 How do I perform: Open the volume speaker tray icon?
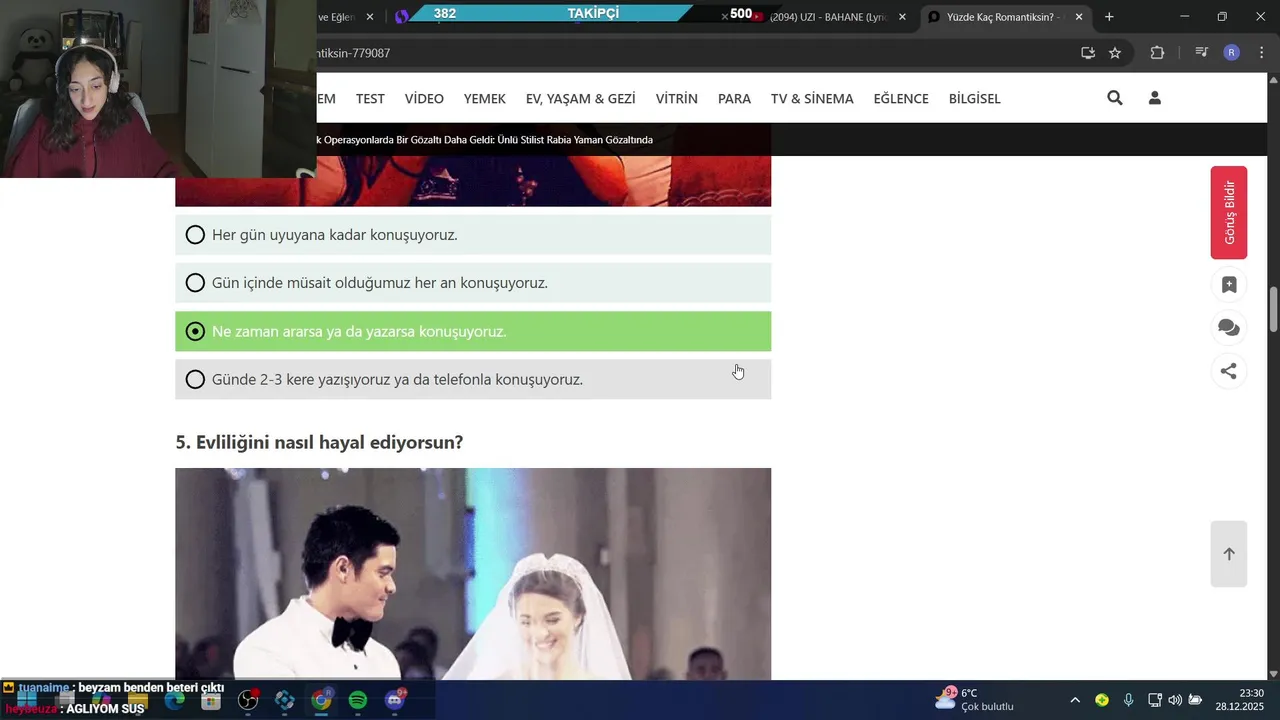point(1175,700)
